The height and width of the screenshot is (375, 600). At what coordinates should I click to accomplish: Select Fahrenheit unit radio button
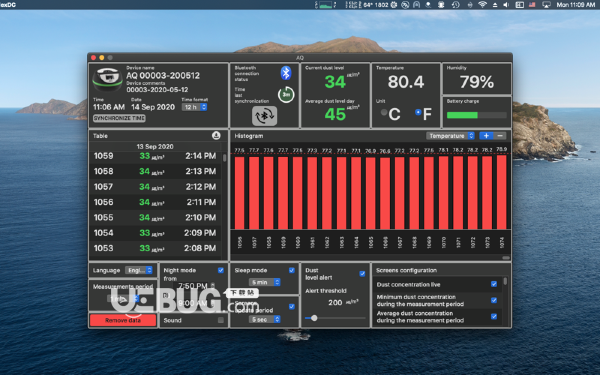(x=418, y=112)
